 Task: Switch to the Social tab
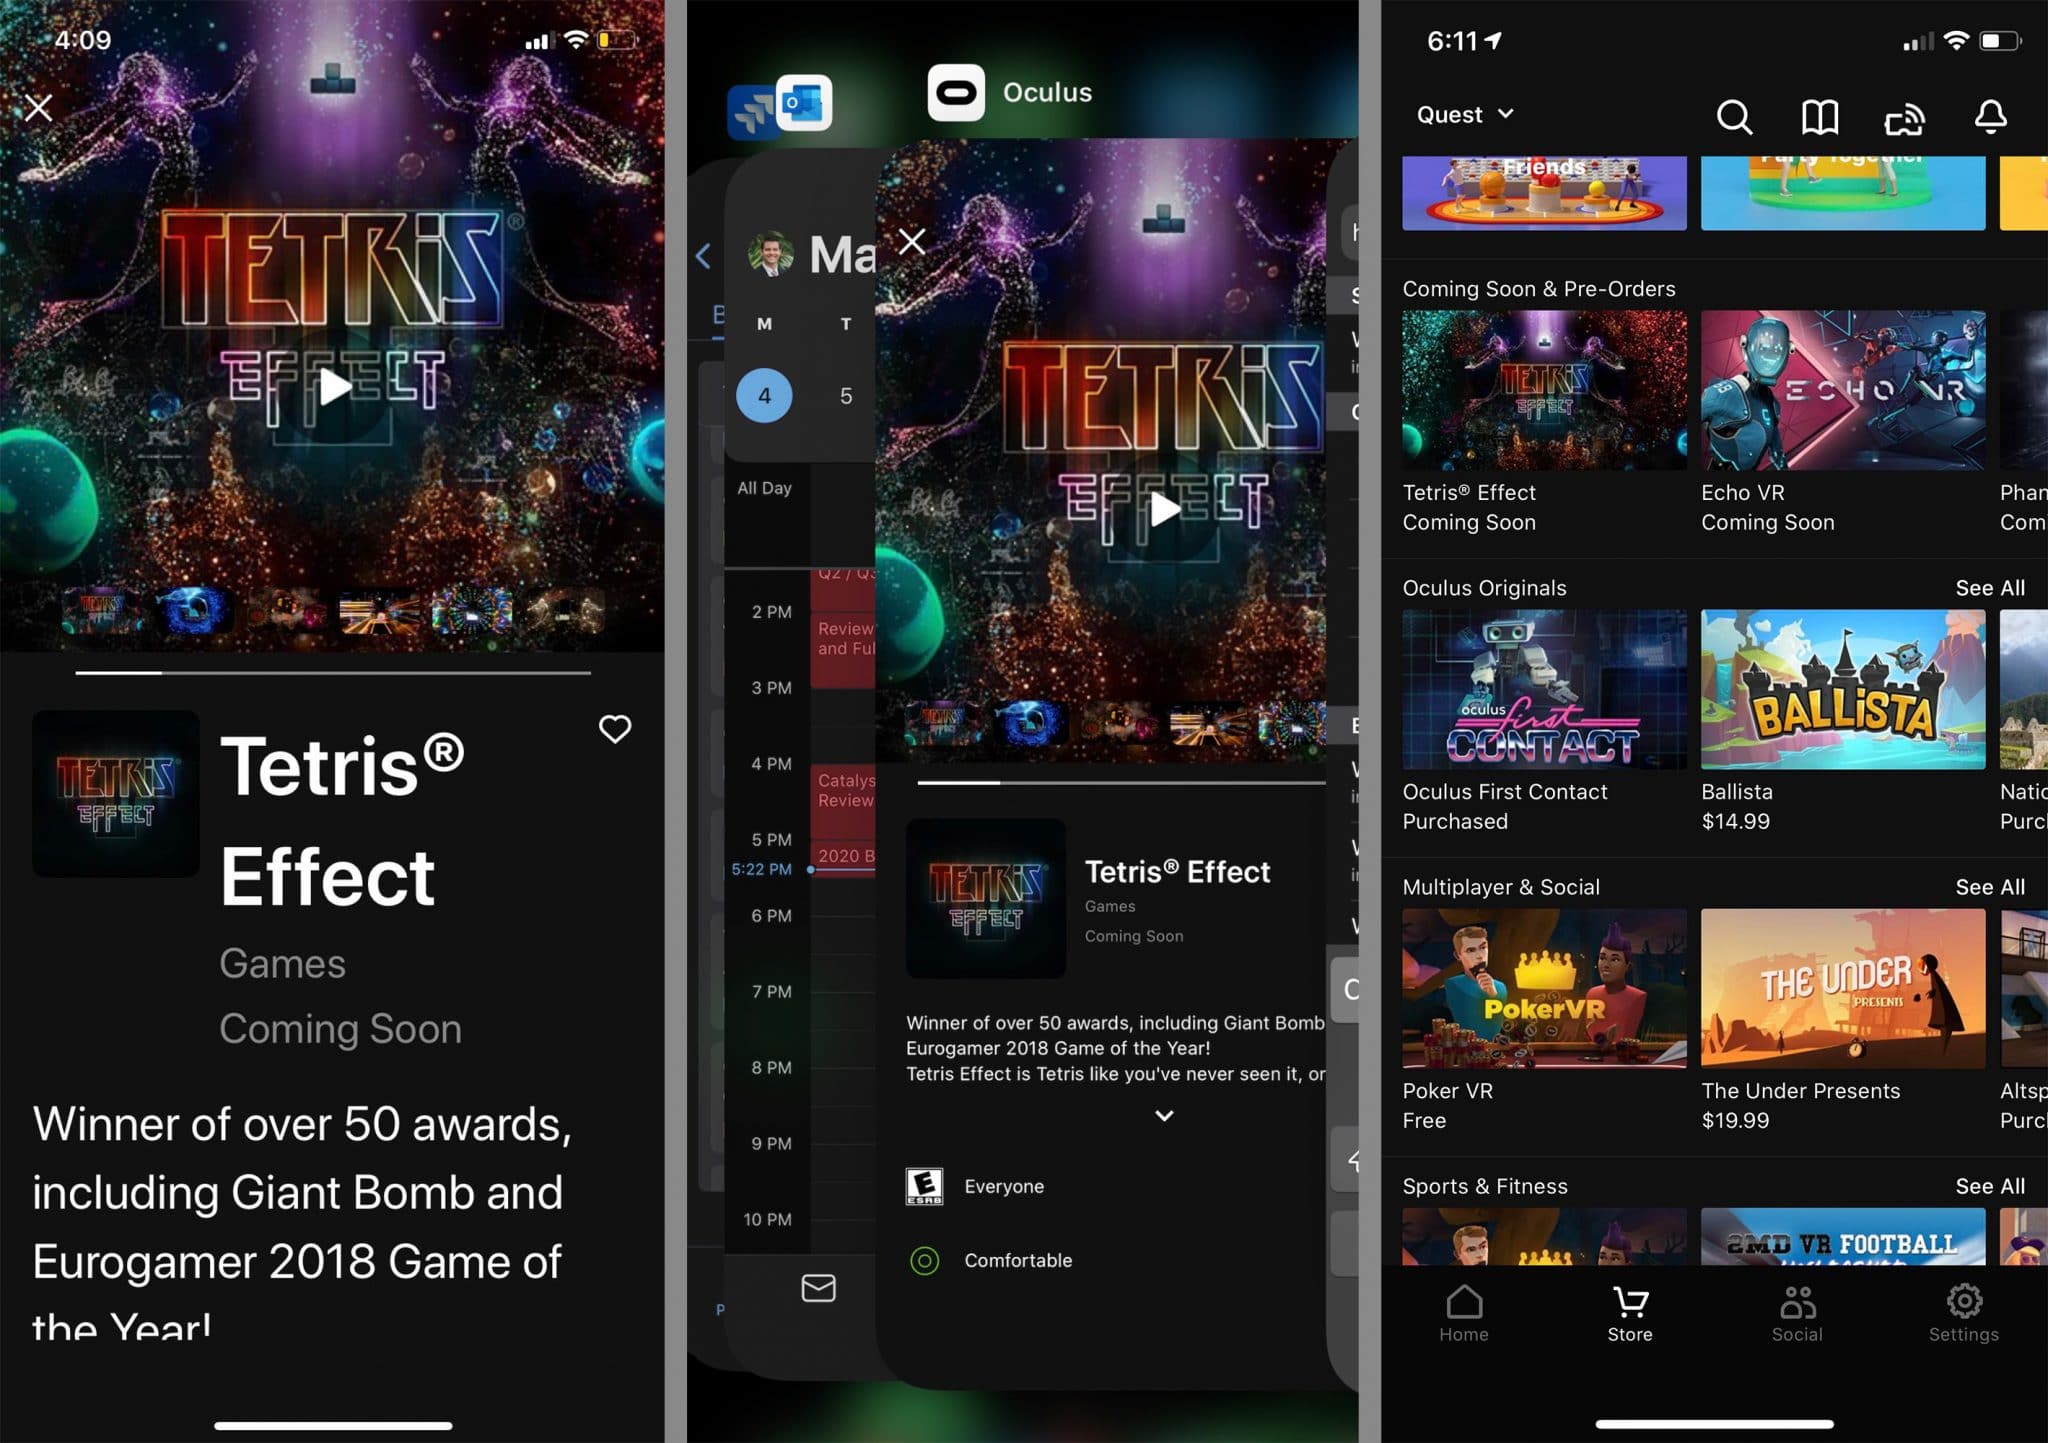[1796, 1313]
